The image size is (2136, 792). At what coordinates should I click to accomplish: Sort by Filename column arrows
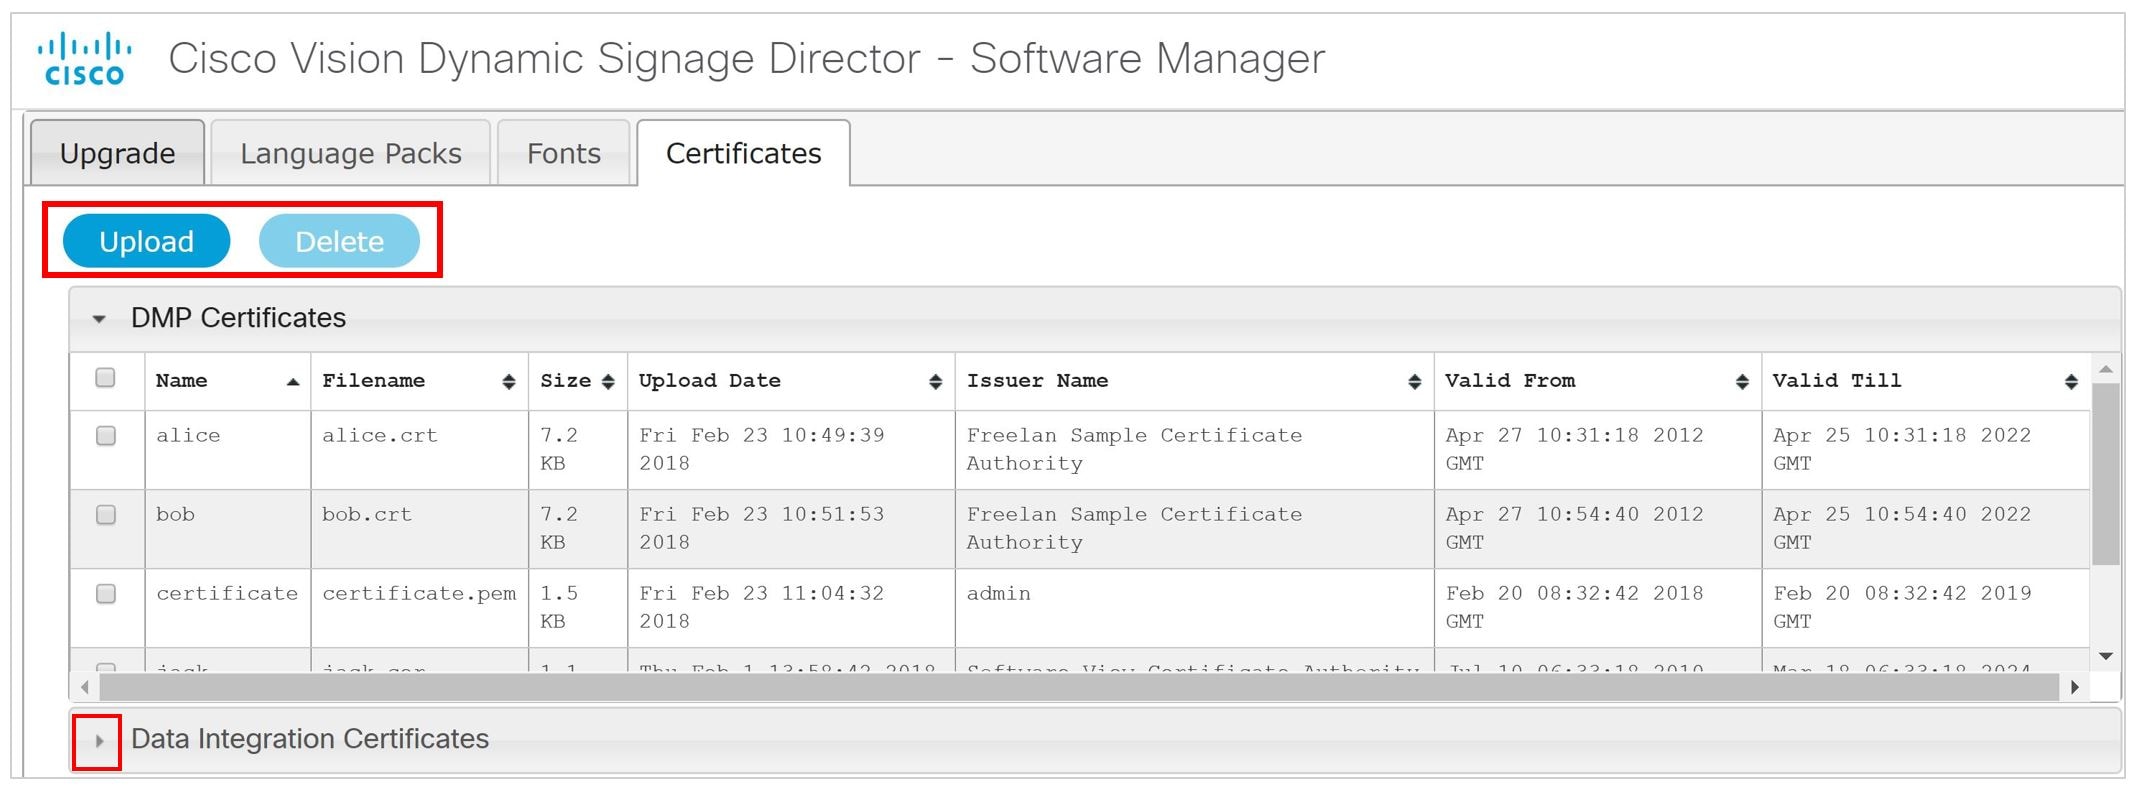pos(509,381)
